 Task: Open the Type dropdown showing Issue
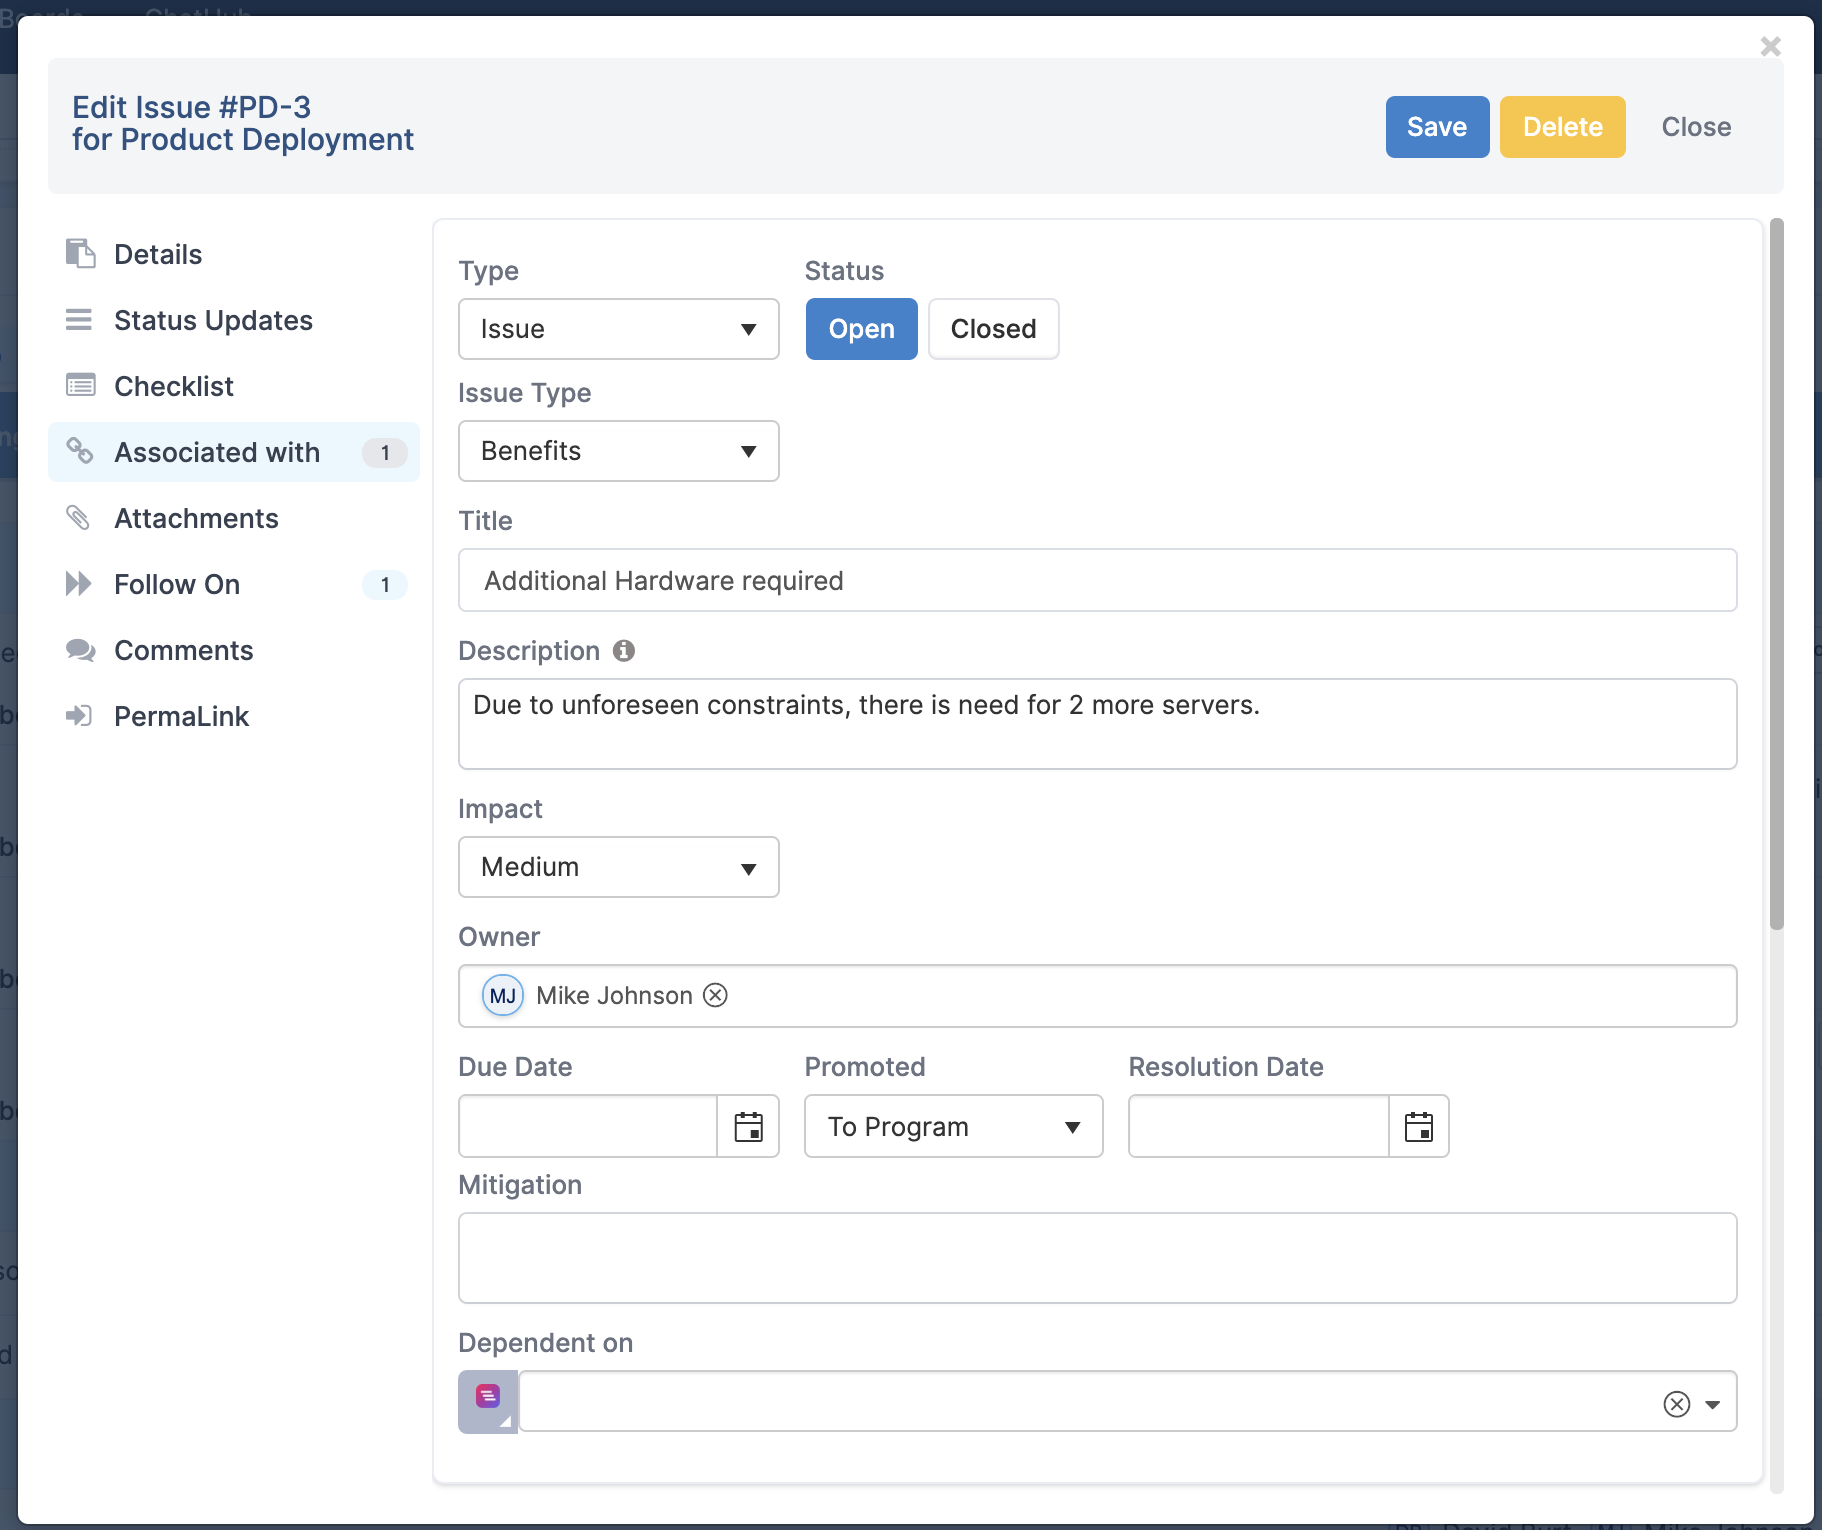click(619, 329)
